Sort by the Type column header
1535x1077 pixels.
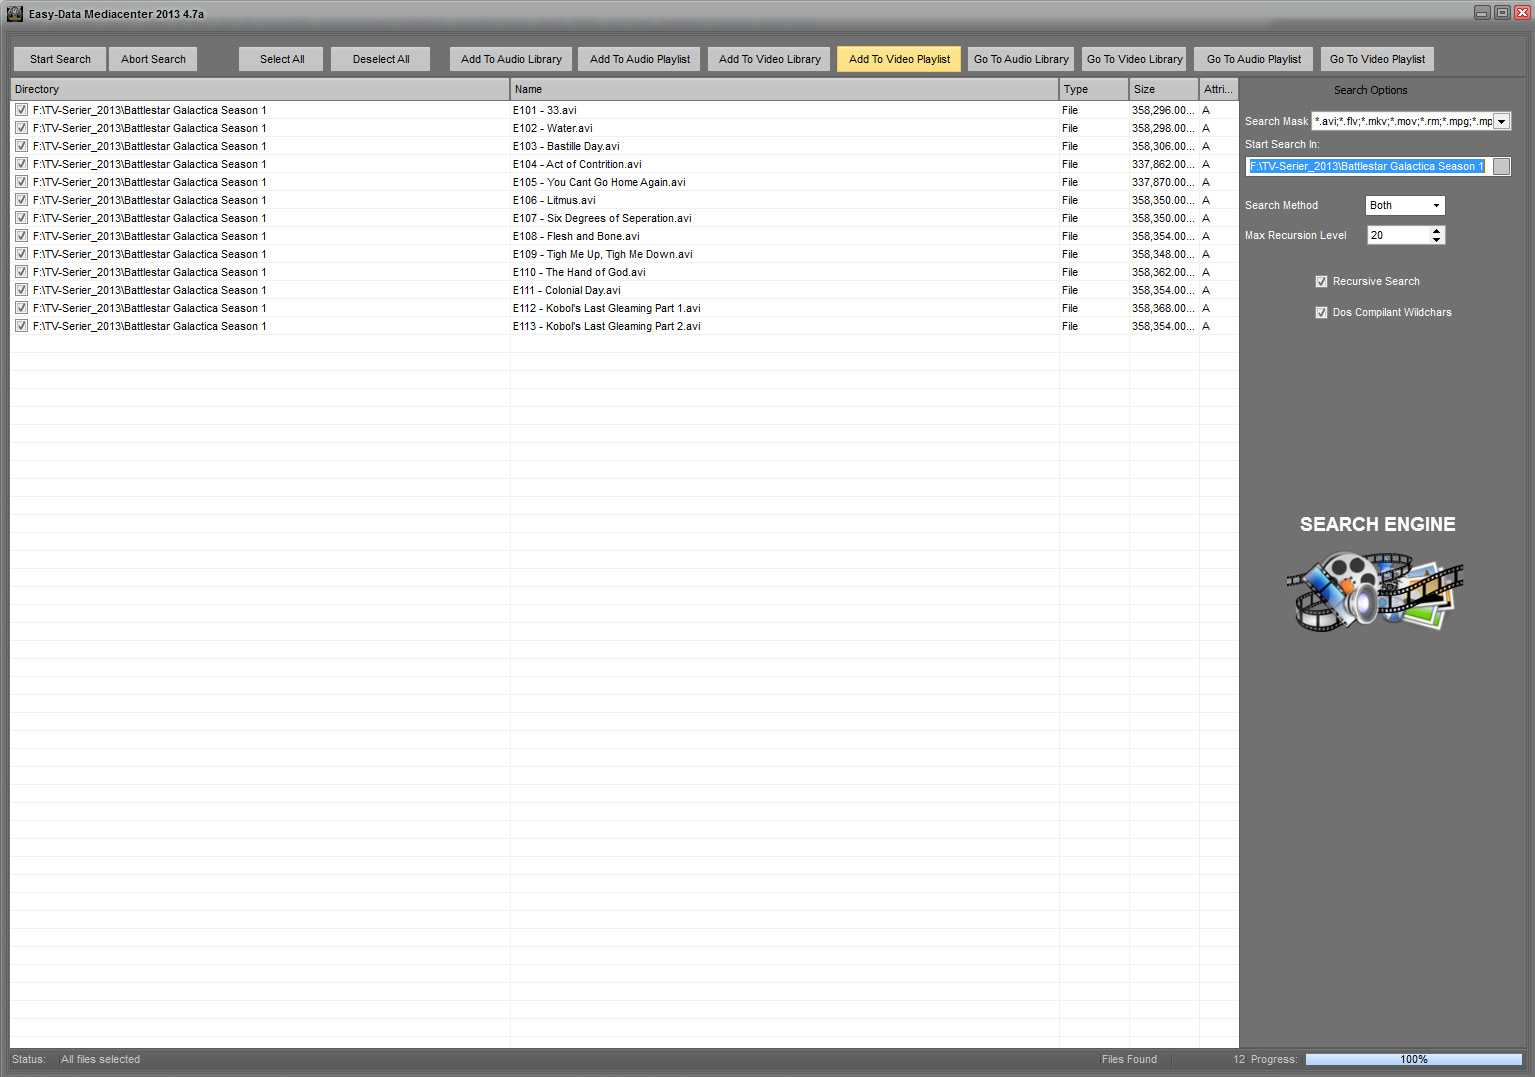[1094, 89]
